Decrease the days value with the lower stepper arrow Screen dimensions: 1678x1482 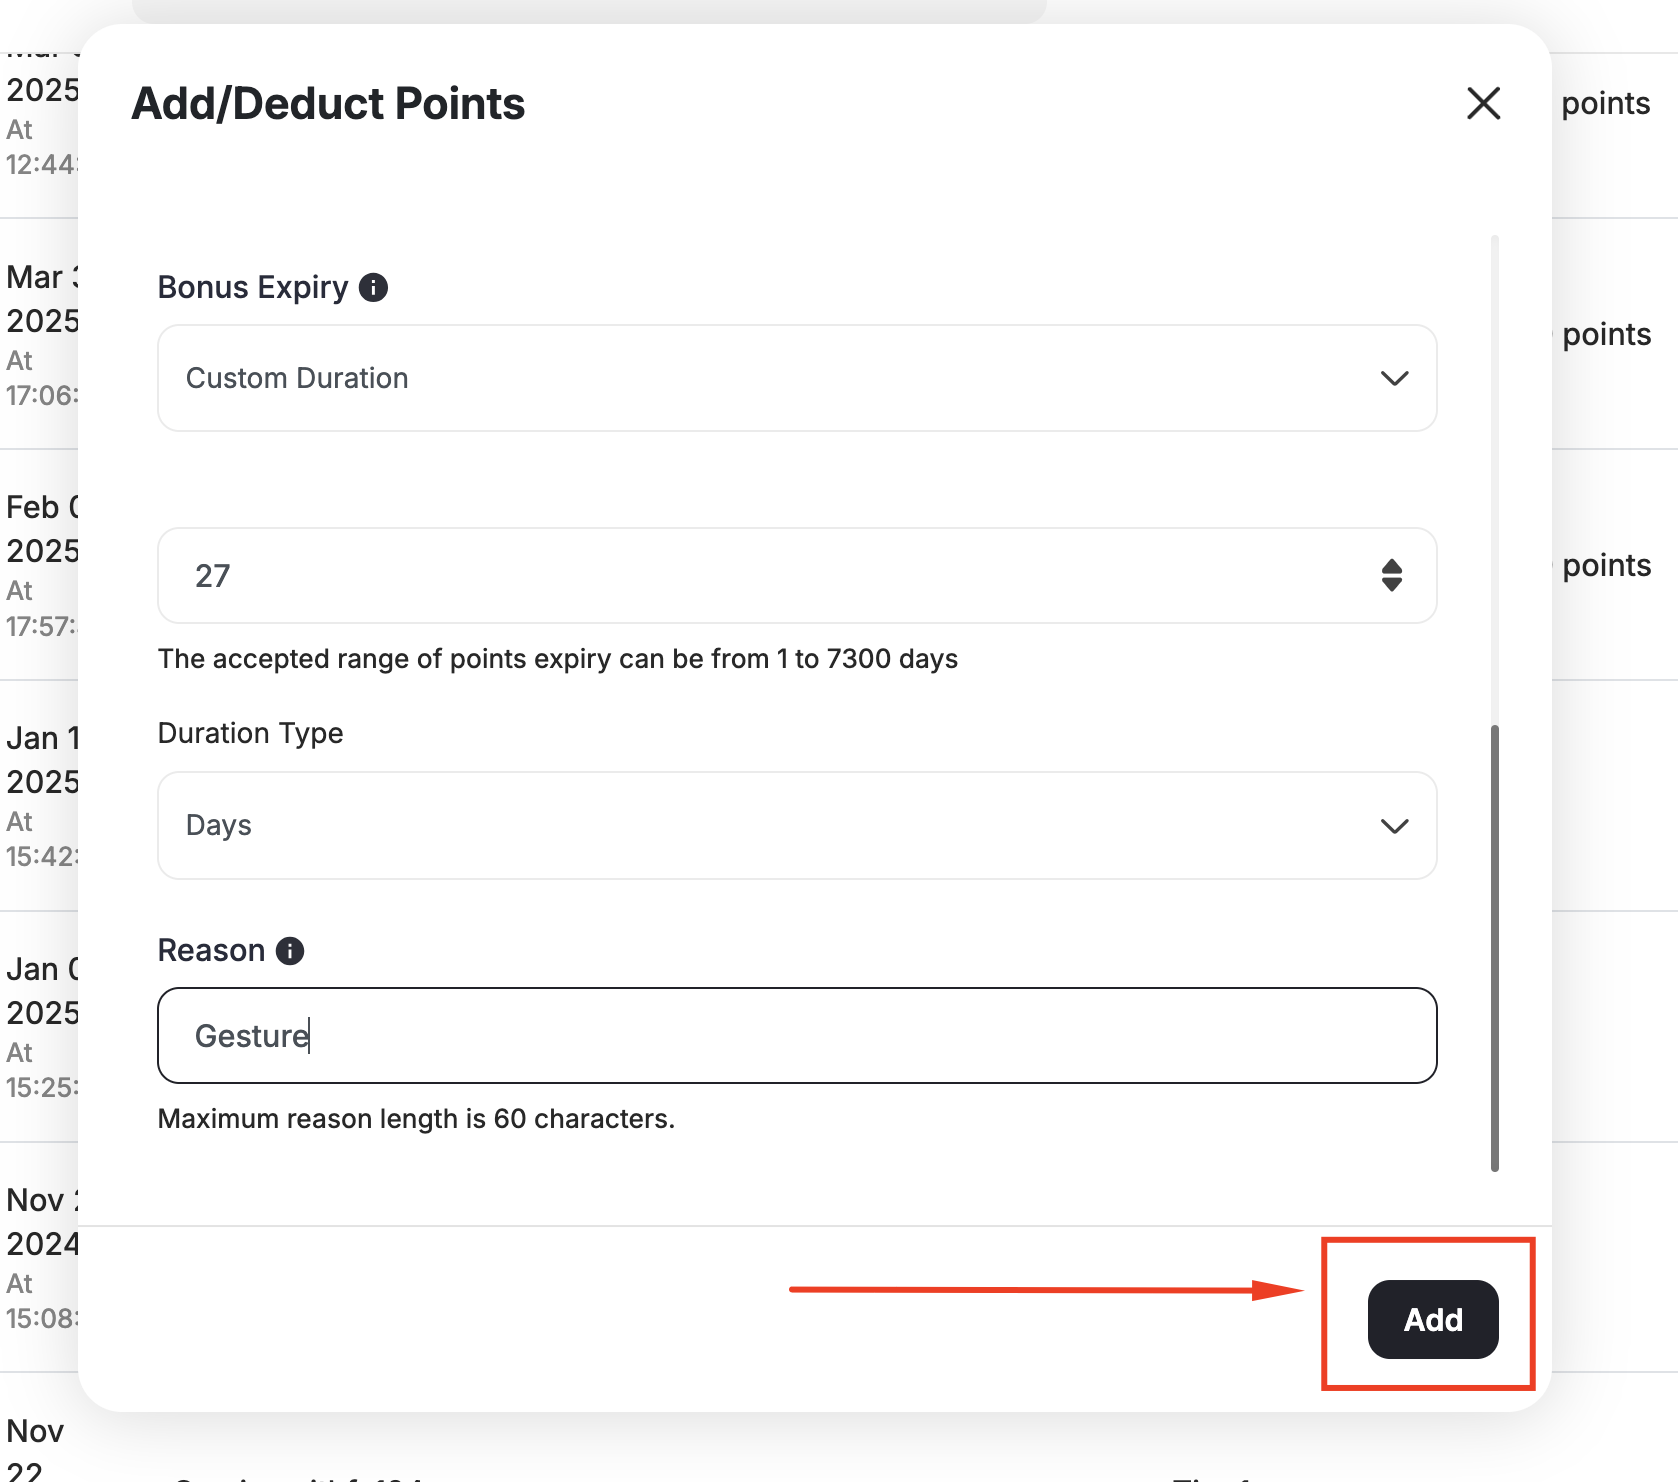[x=1393, y=584]
